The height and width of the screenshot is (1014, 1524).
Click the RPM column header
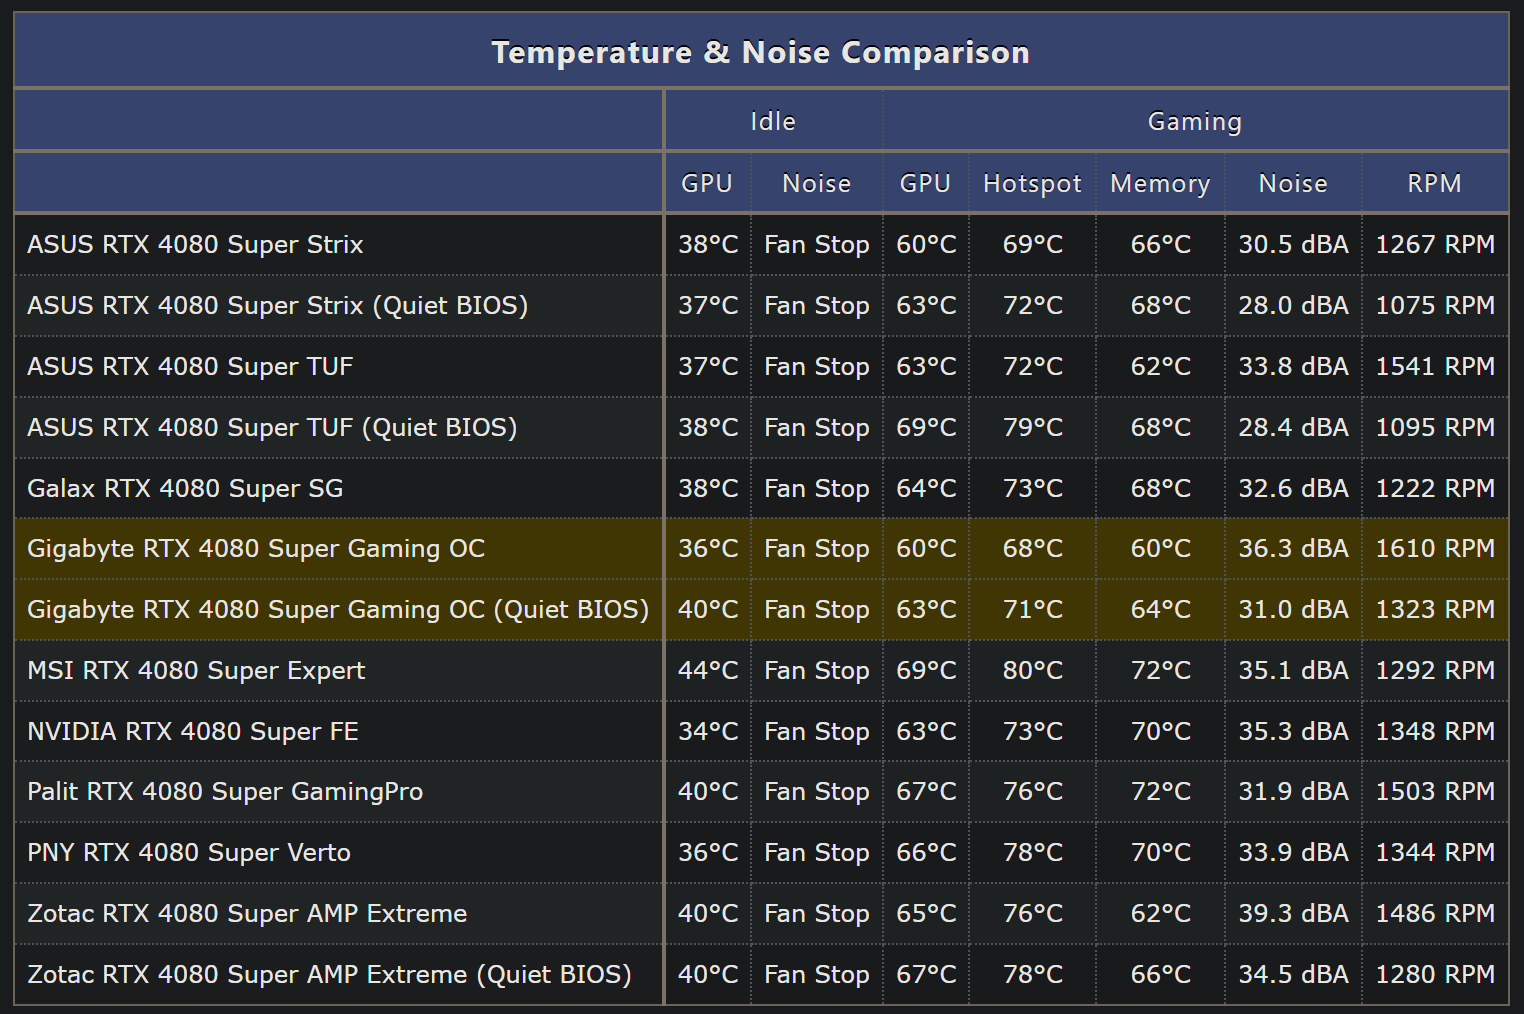(x=1434, y=184)
